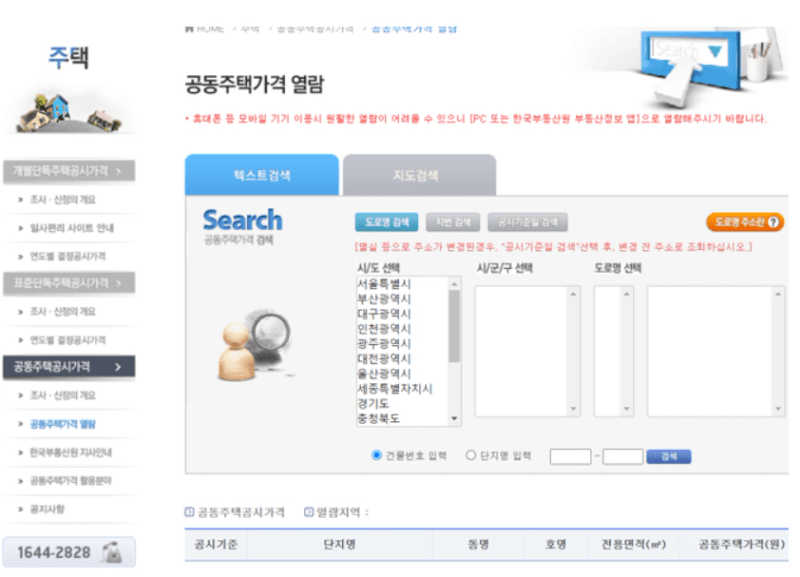Expand the 개별단독주택공시가격 sidebar menu

(x=69, y=171)
